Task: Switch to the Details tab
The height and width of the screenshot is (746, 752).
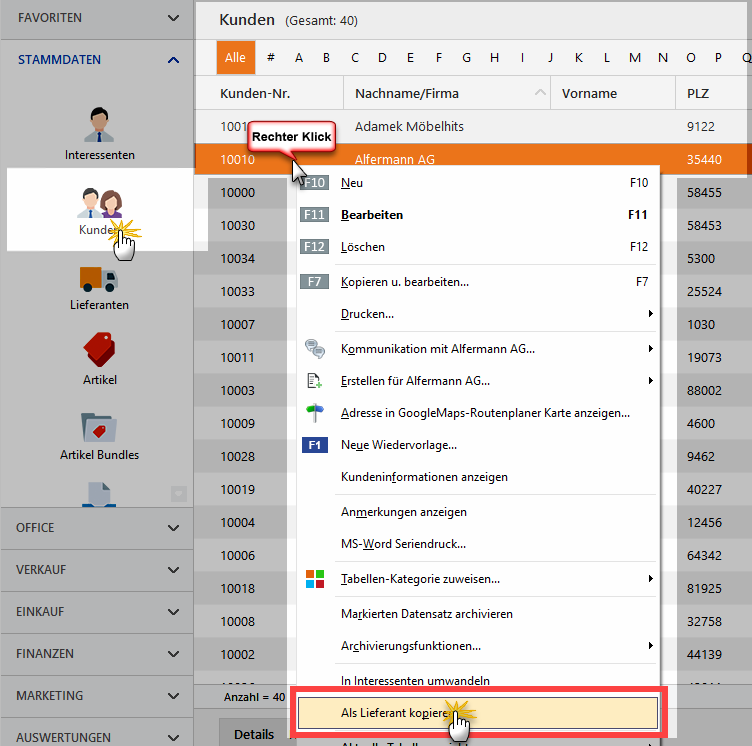Action: click(254, 734)
